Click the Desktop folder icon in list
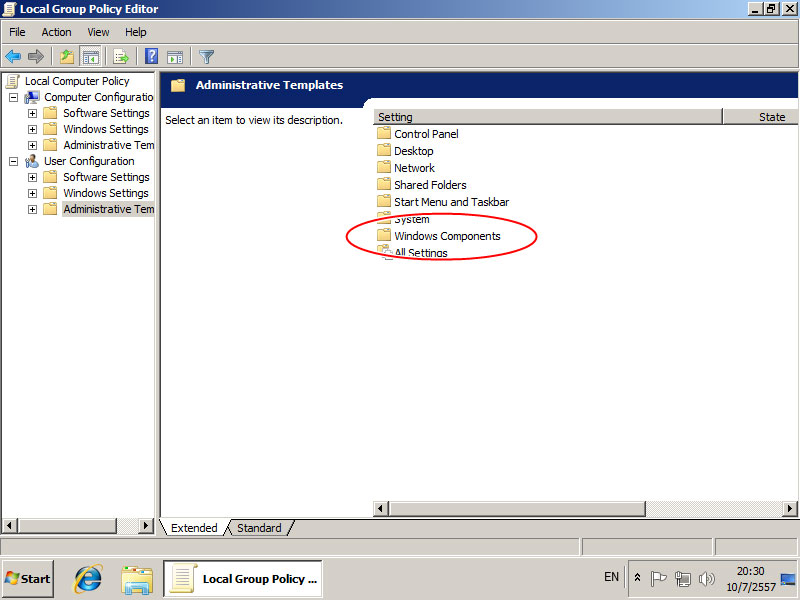 pyautogui.click(x=384, y=151)
